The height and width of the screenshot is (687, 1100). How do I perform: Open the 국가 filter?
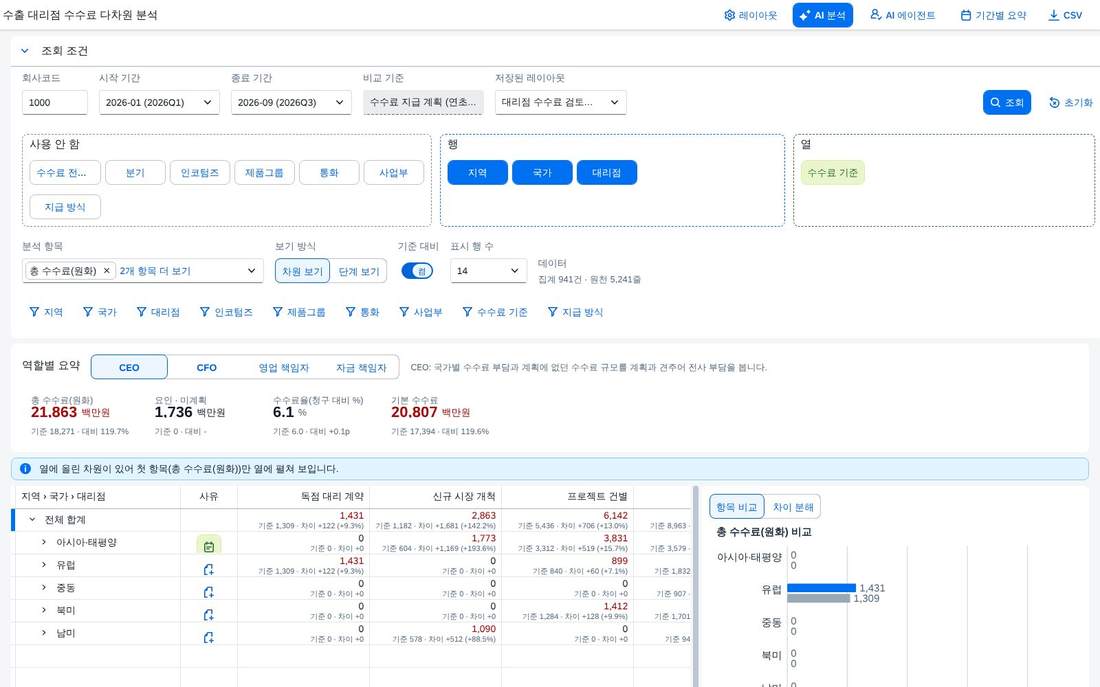click(x=100, y=312)
